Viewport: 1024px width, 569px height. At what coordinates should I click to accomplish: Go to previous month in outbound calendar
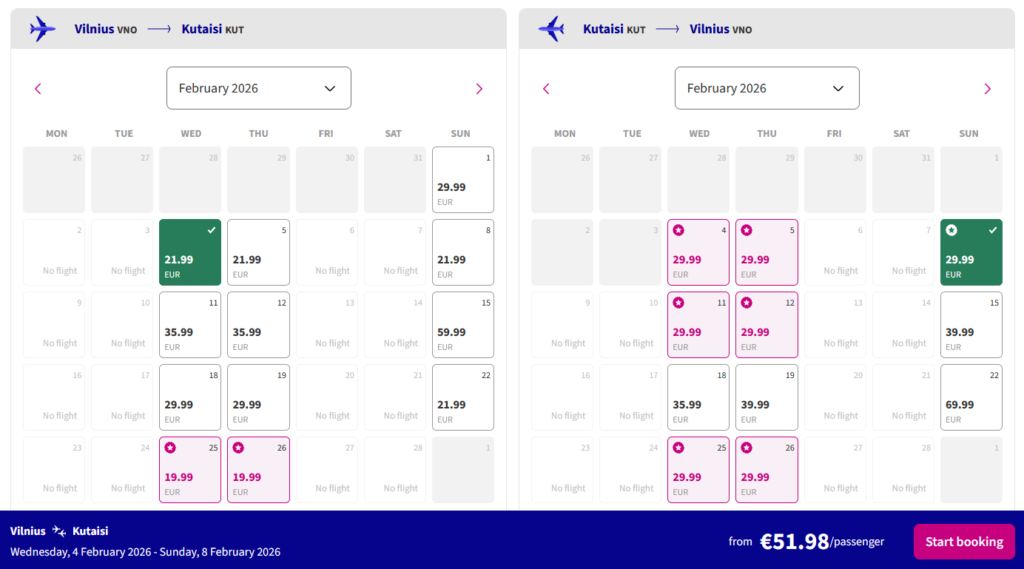[x=38, y=89]
